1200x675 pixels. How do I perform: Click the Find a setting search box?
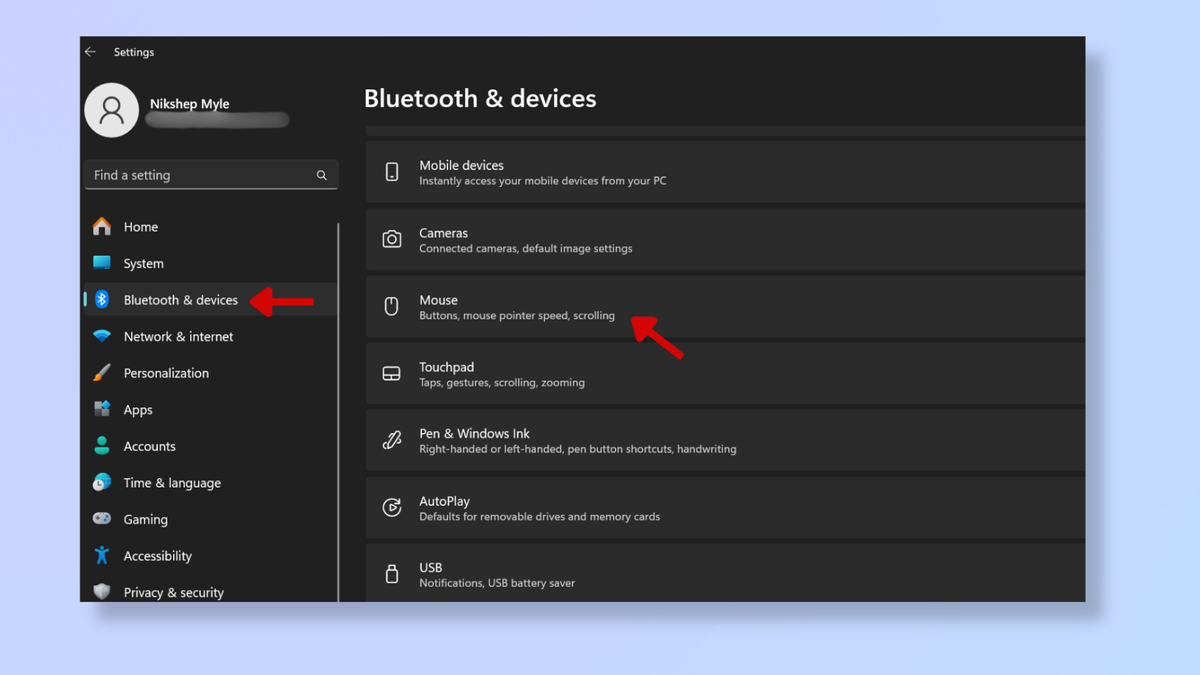tap(200, 174)
